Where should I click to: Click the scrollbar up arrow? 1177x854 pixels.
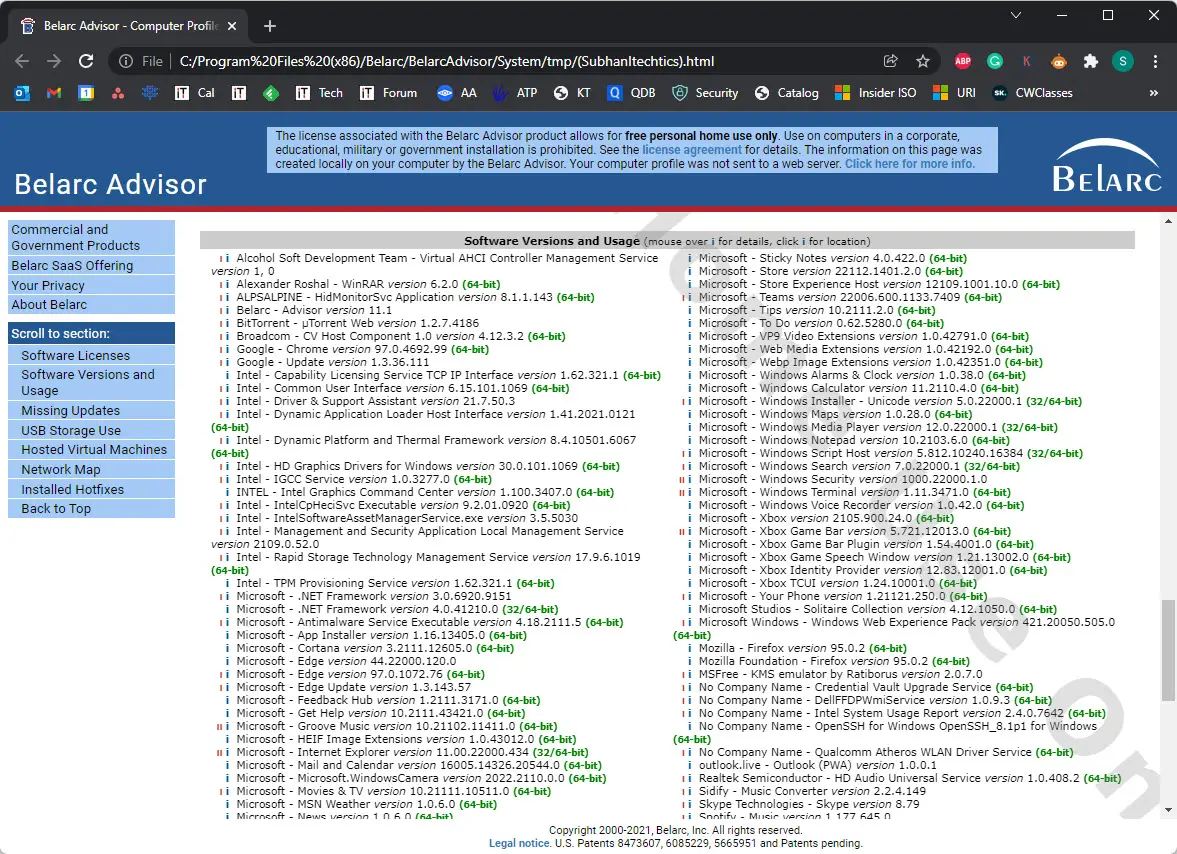click(1168, 222)
